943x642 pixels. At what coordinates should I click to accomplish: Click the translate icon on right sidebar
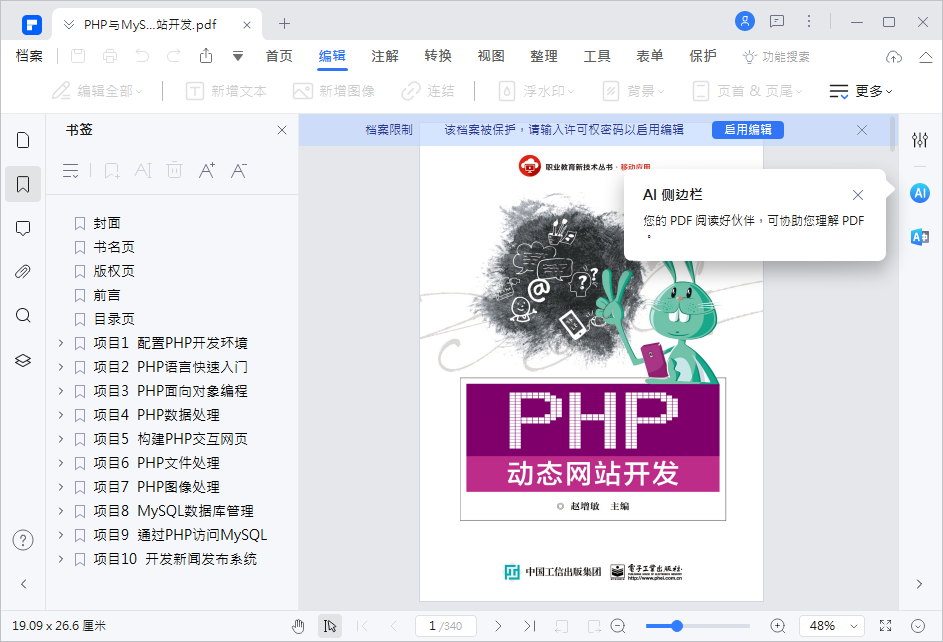[x=920, y=237]
